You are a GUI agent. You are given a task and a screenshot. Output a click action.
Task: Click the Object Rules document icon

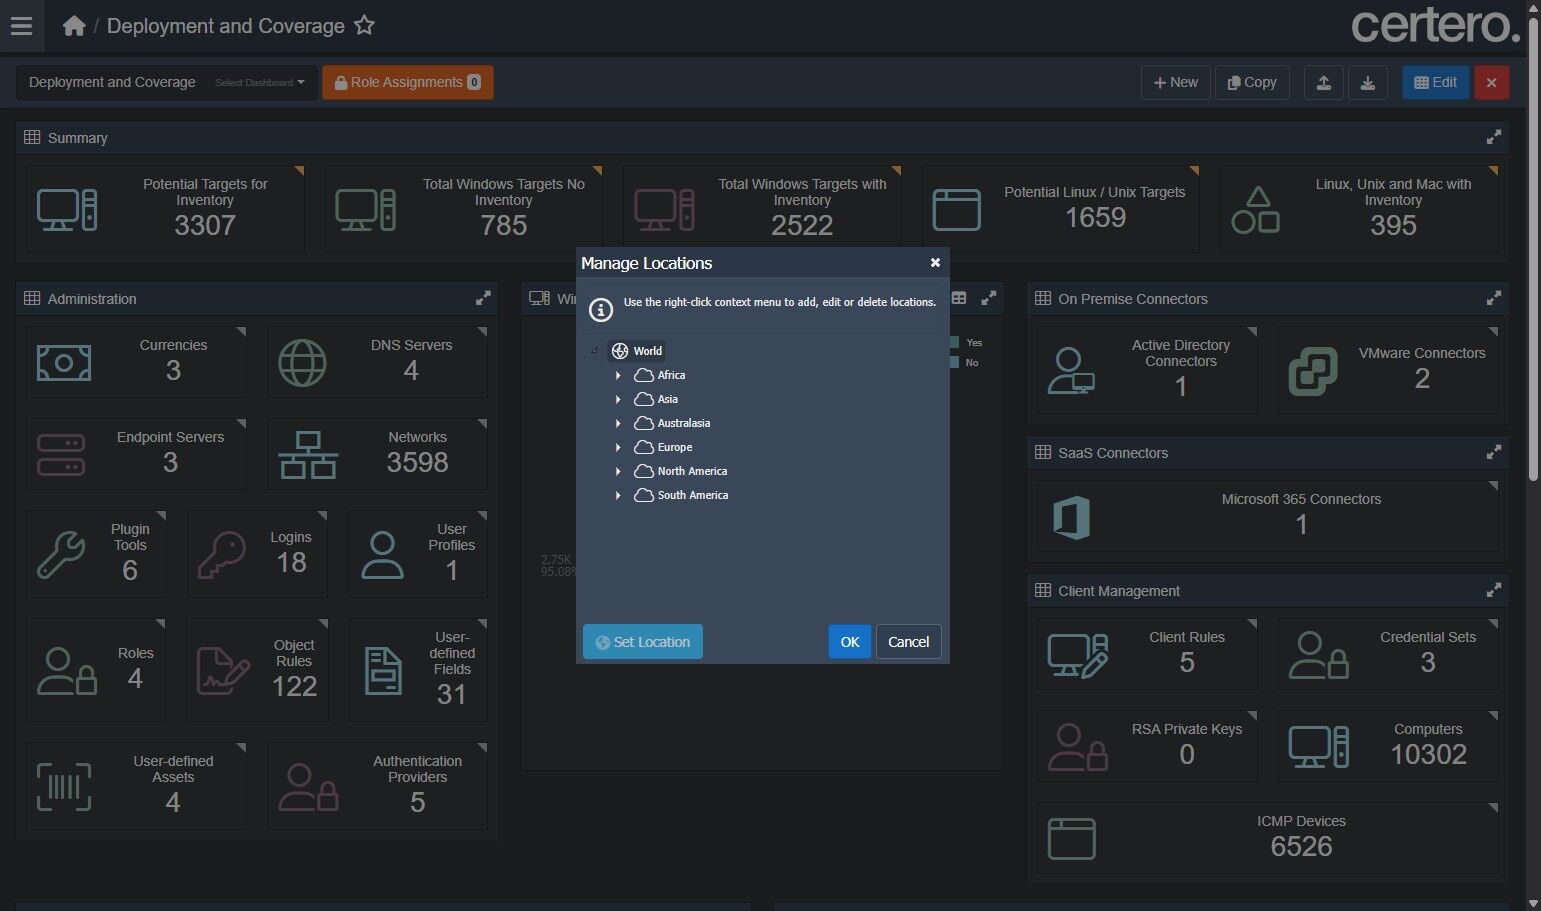[223, 671]
